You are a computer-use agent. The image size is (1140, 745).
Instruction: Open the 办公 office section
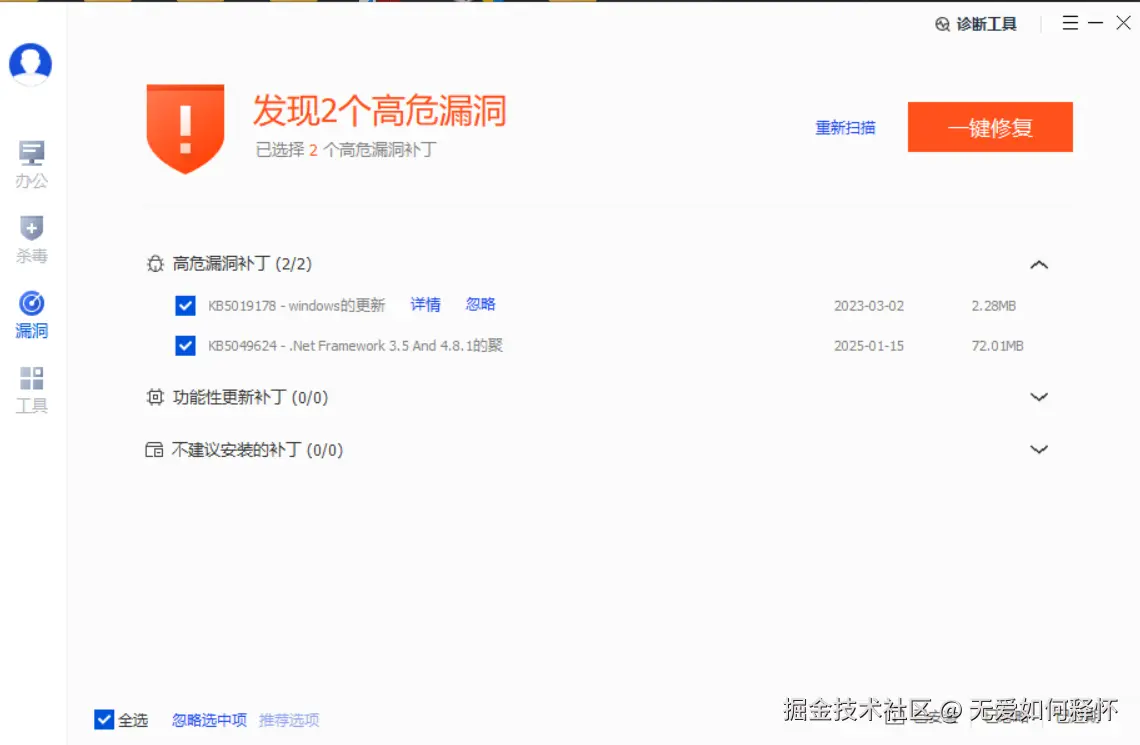(31, 164)
